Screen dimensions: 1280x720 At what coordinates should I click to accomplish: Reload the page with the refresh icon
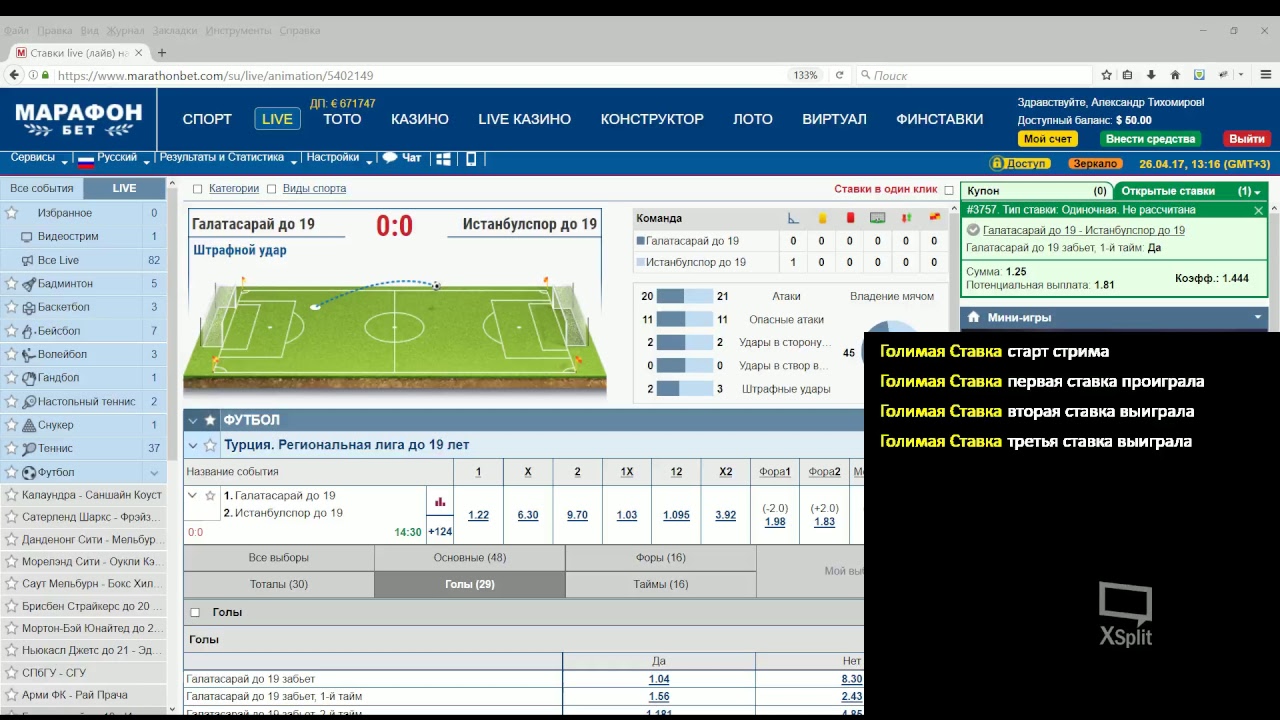[839, 75]
